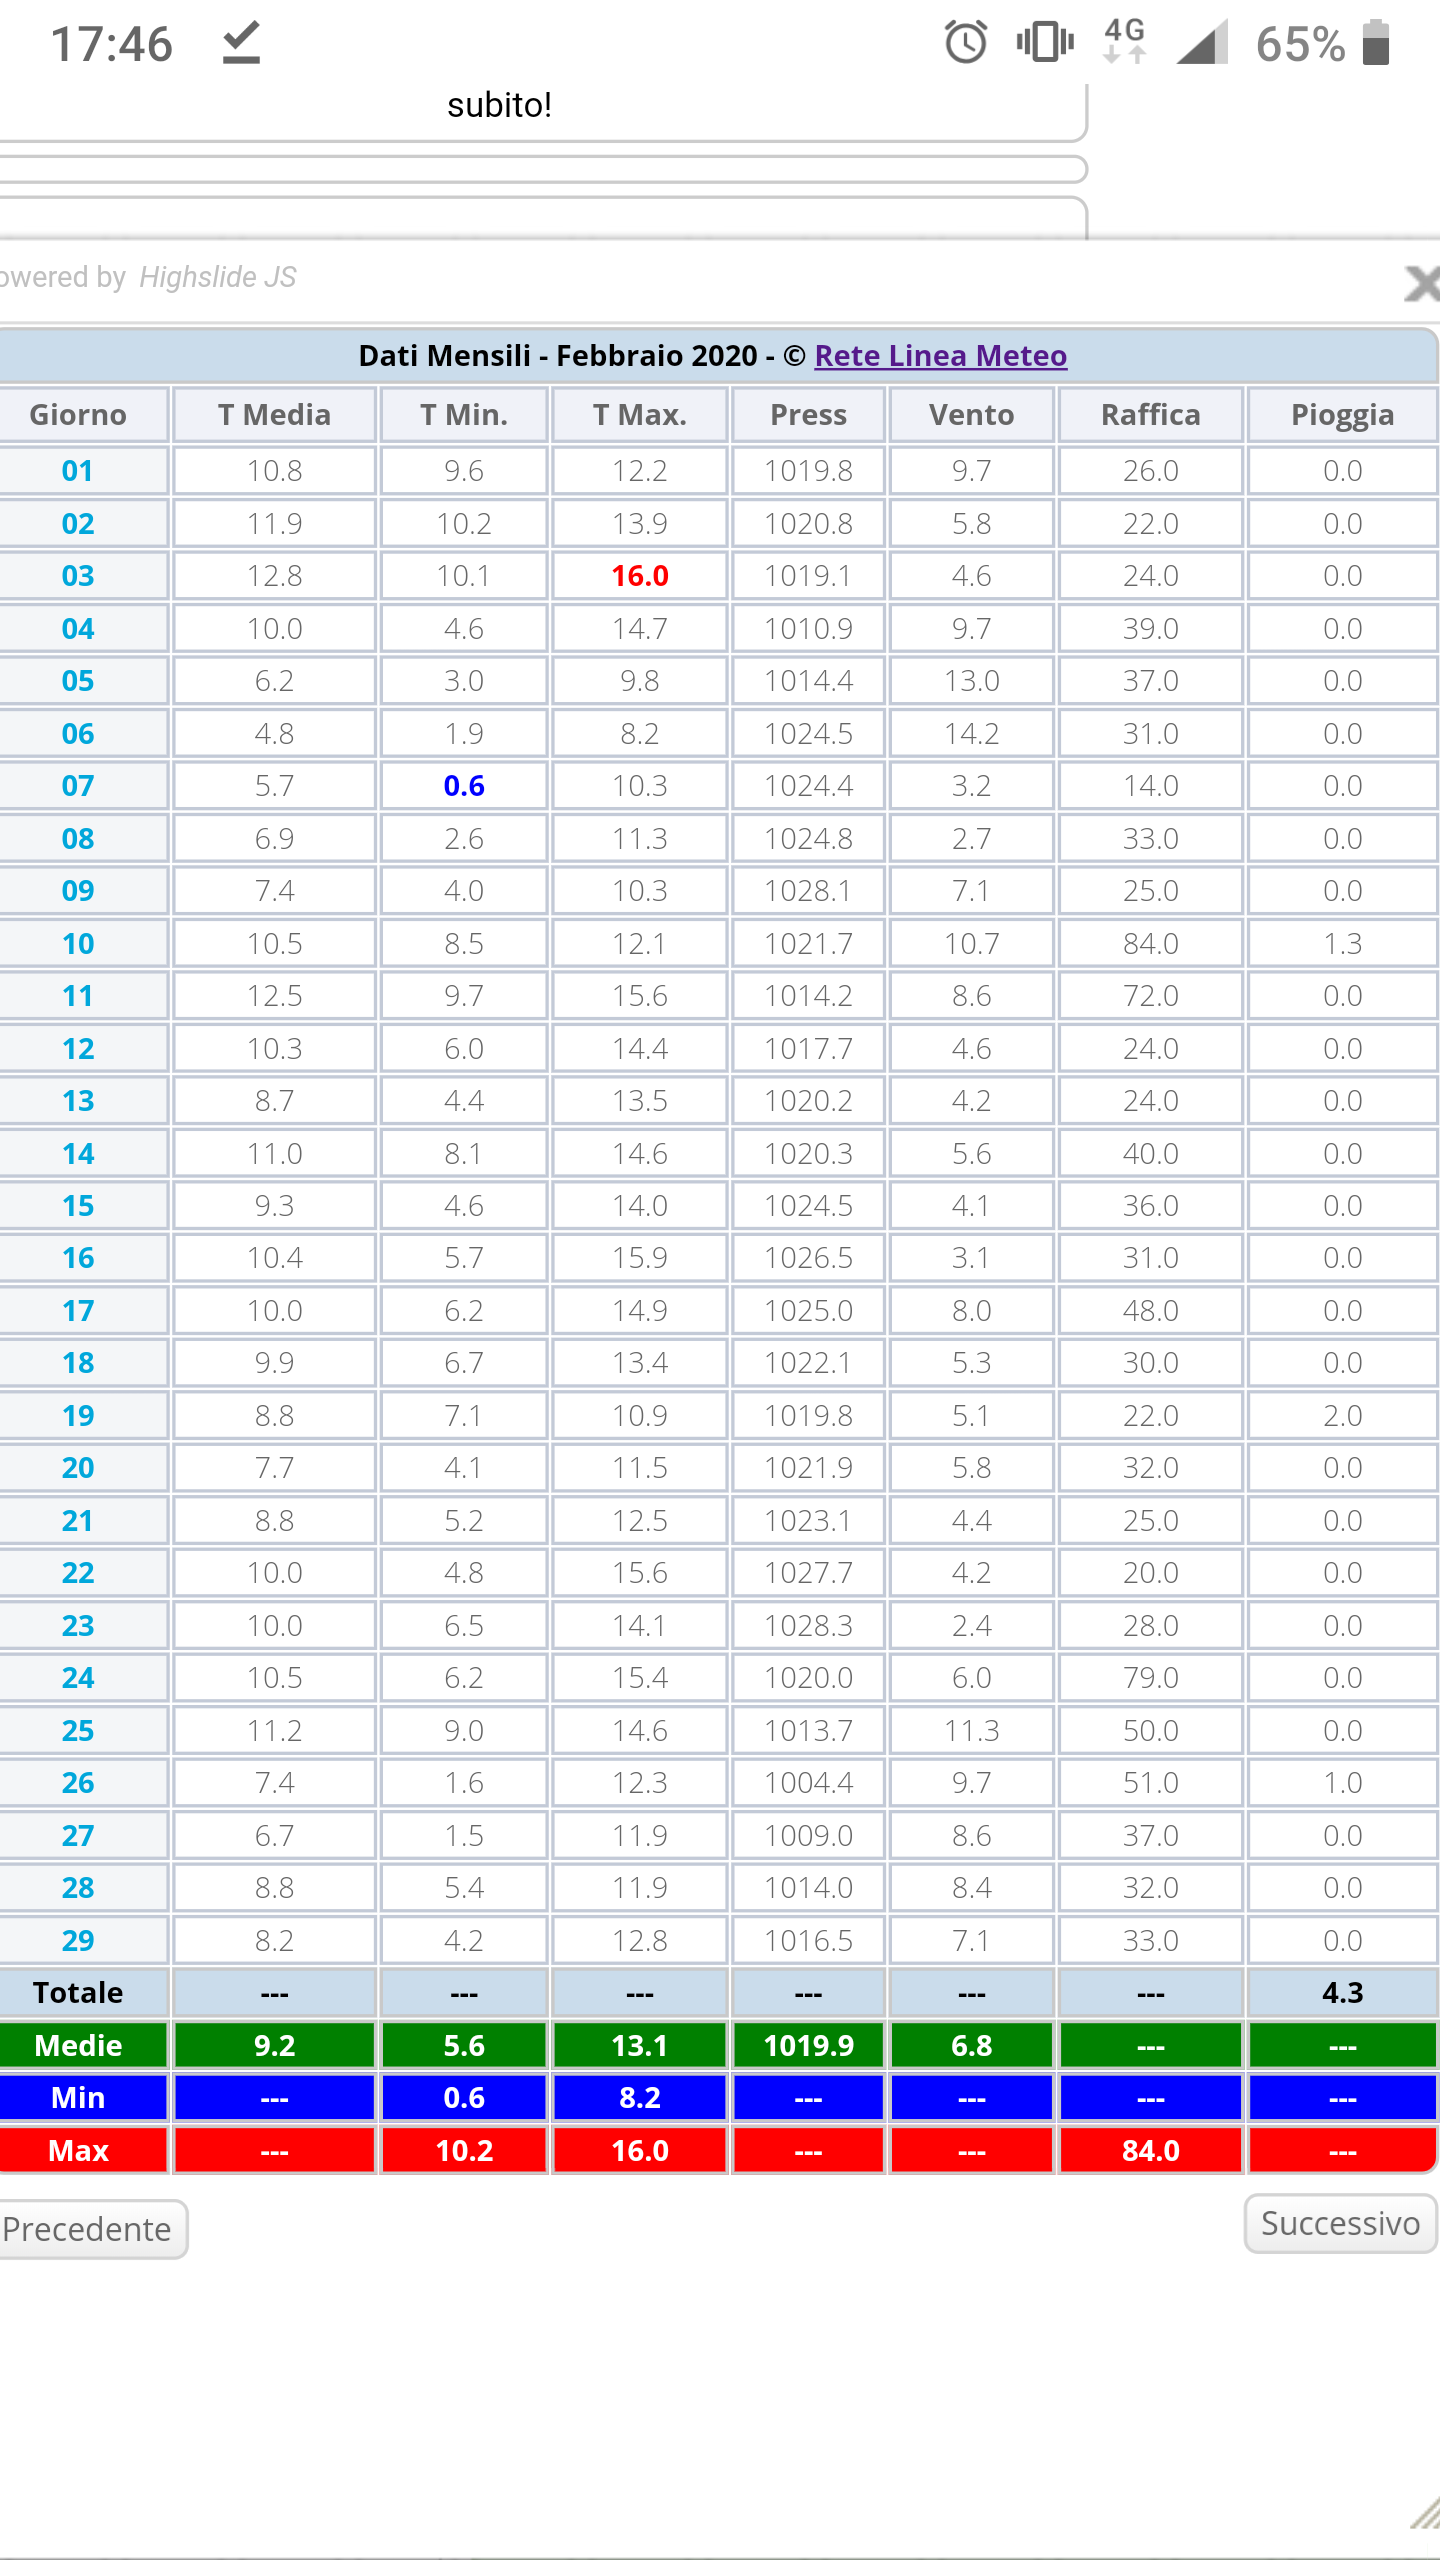Open day 29 daily details
This screenshot has width=1440, height=2560.
[78, 1941]
